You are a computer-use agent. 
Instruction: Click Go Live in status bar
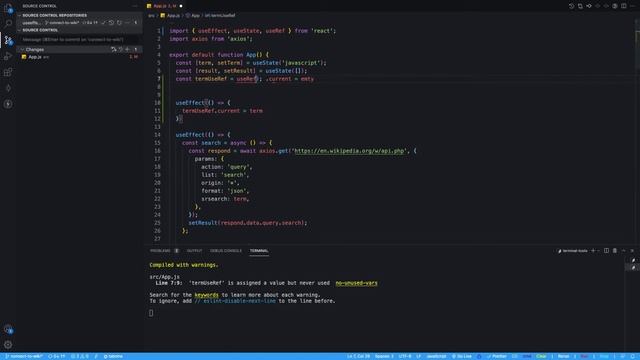pyautogui.click(x=462, y=356)
